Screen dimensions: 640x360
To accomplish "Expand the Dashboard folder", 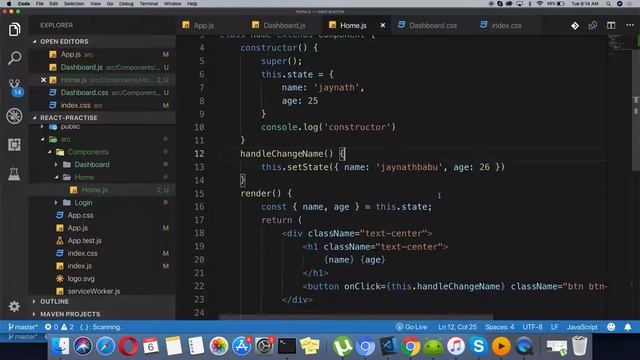I will 91,164.
